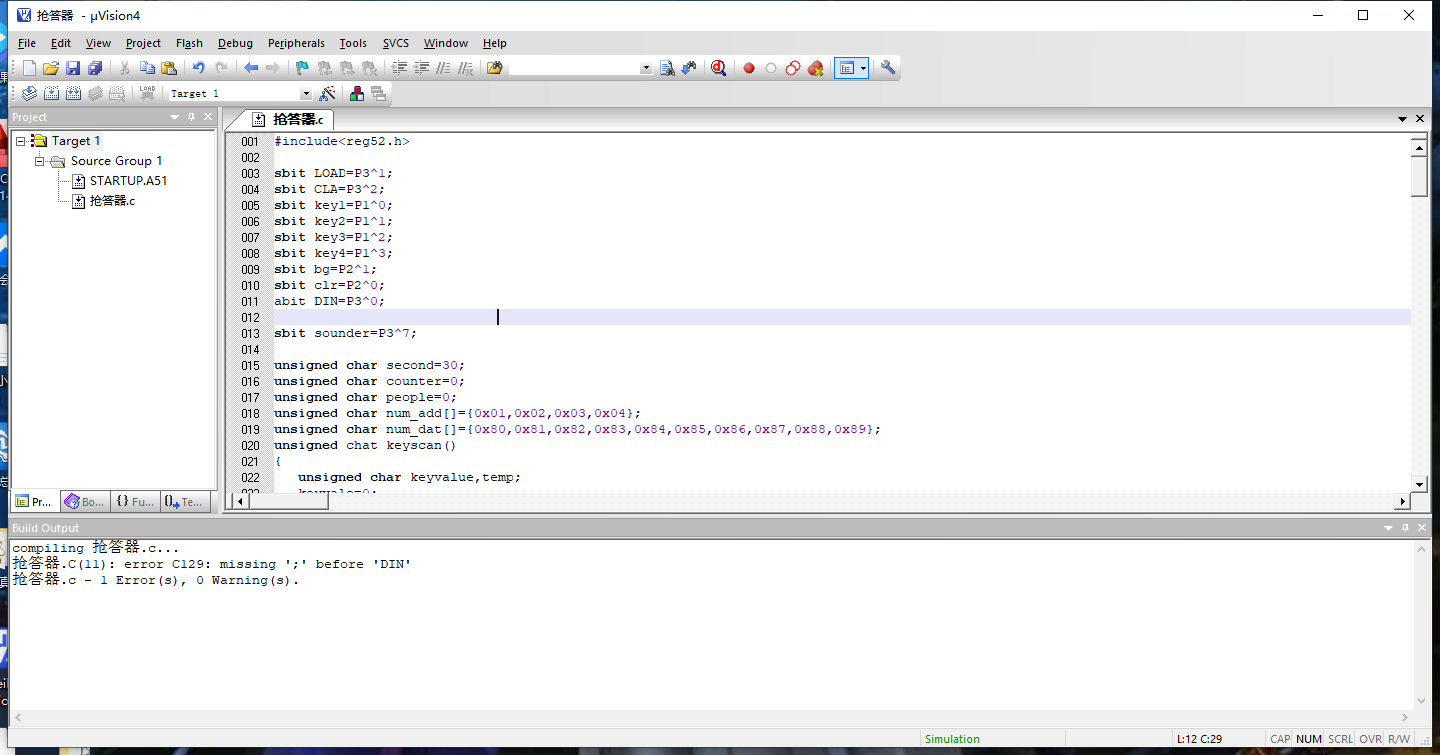Click the Open file folder icon

[51, 68]
